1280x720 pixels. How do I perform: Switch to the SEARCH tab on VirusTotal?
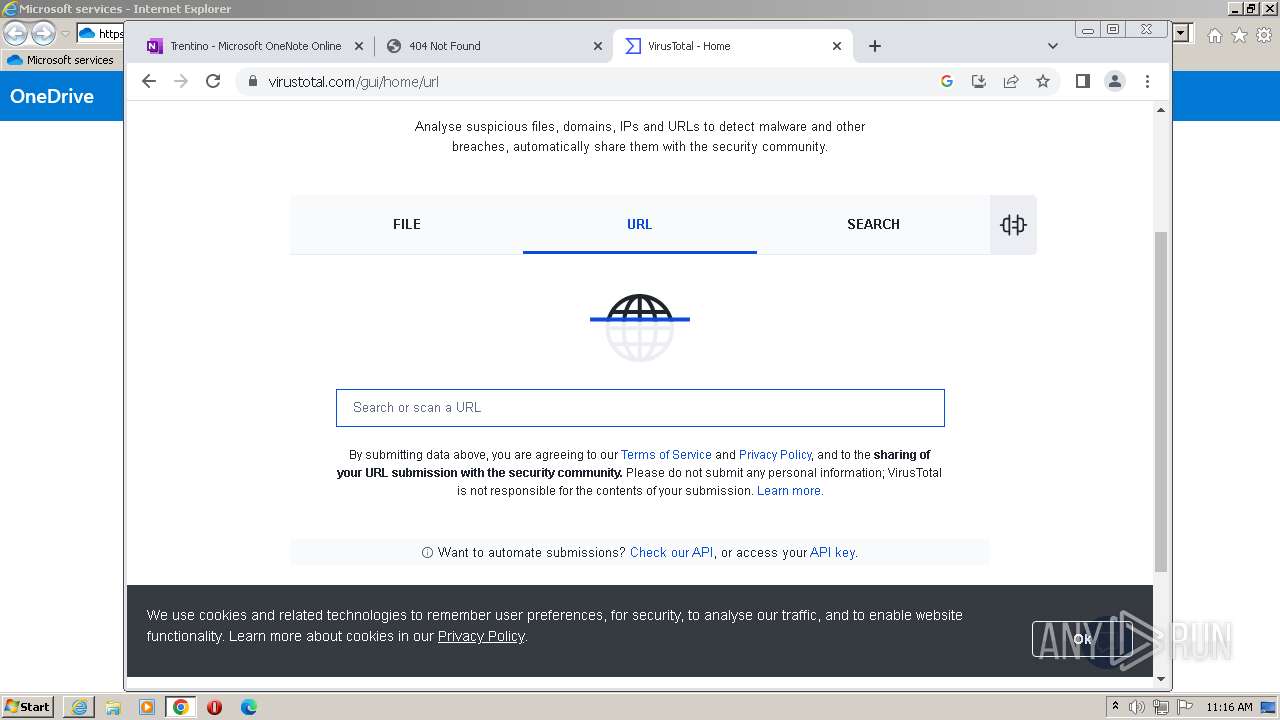(x=873, y=224)
